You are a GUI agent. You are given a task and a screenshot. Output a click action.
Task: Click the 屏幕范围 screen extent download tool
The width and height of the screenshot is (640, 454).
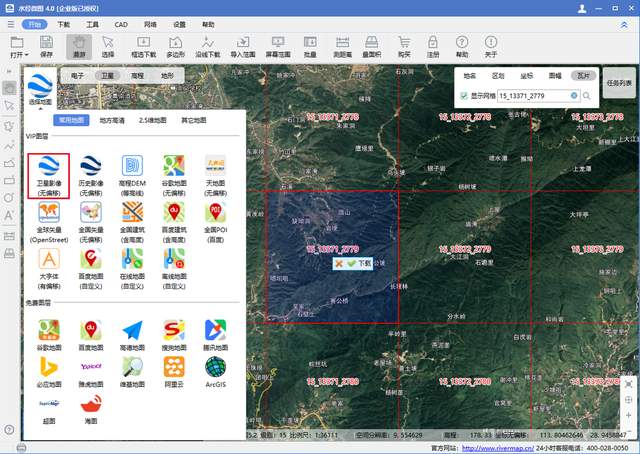click(278, 47)
